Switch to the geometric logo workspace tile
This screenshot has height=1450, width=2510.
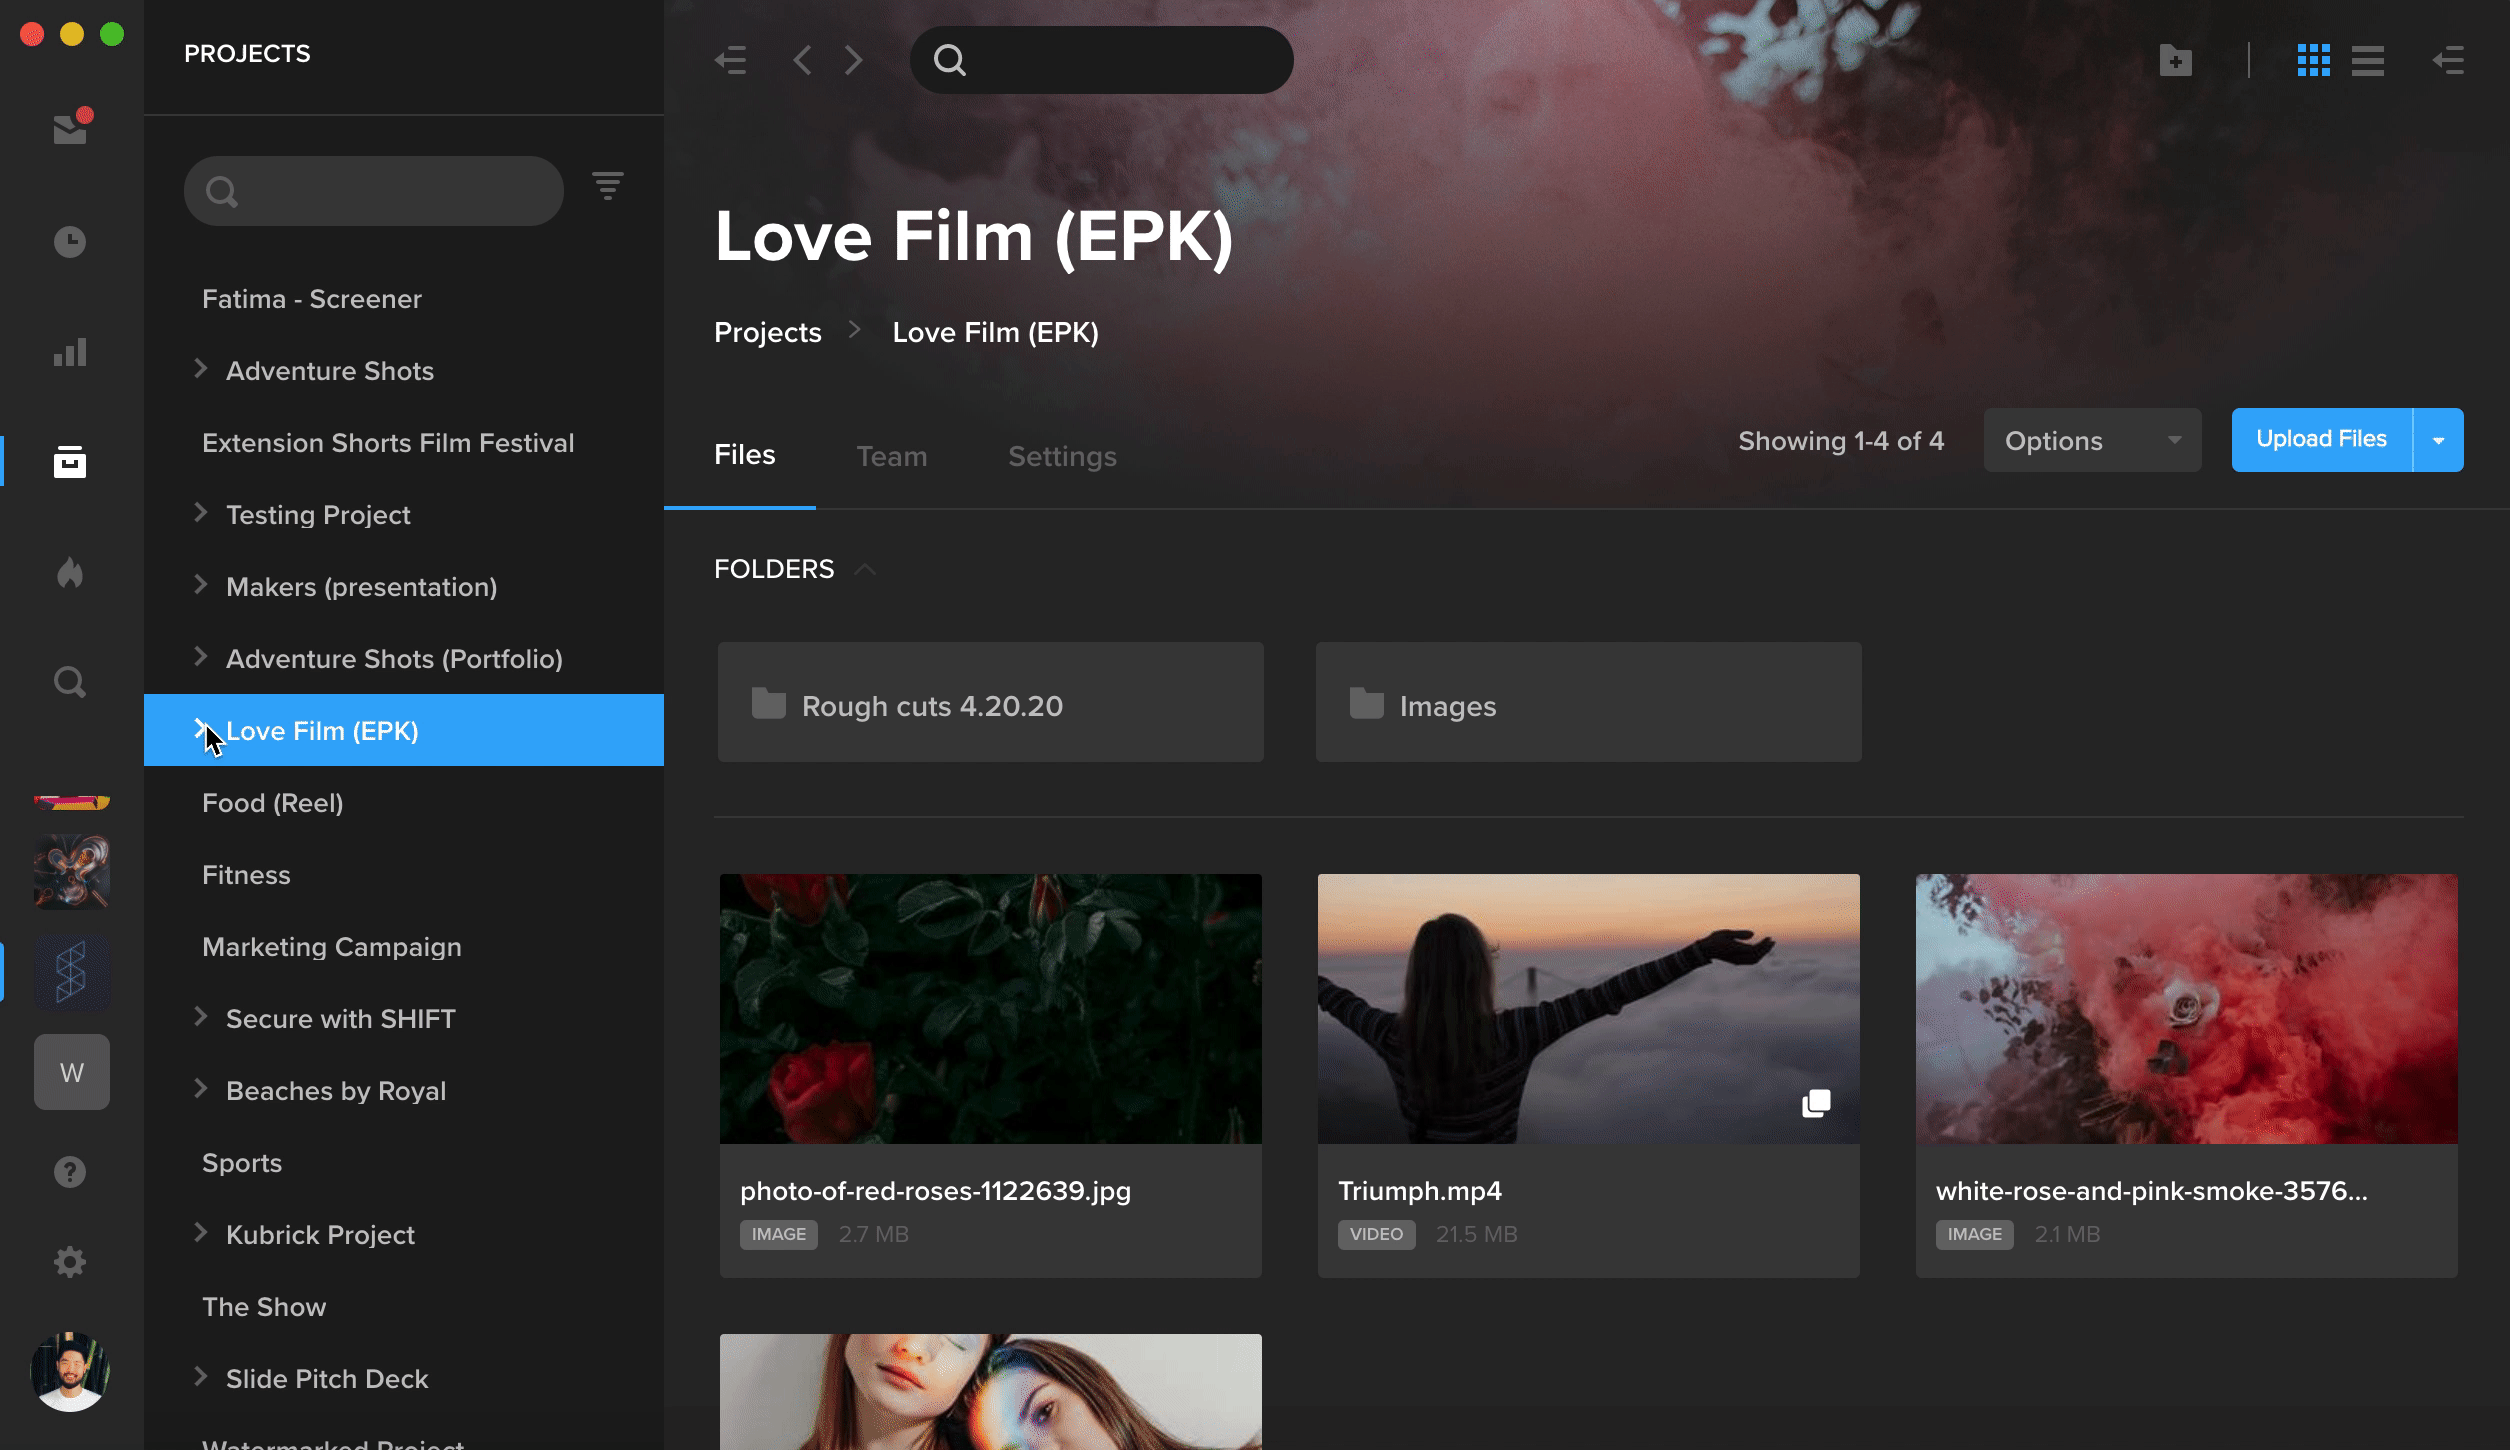coord(72,972)
